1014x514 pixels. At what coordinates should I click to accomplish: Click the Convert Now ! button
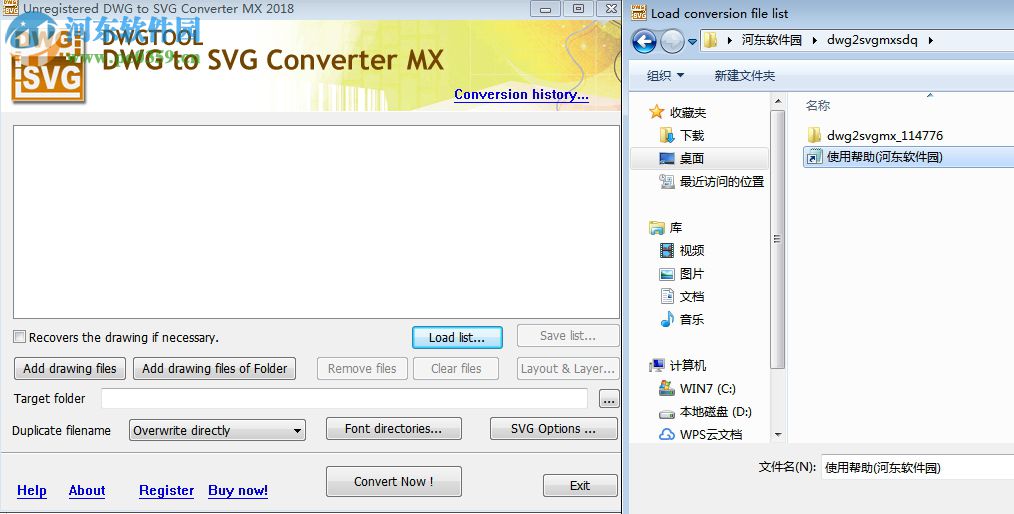pyautogui.click(x=394, y=482)
